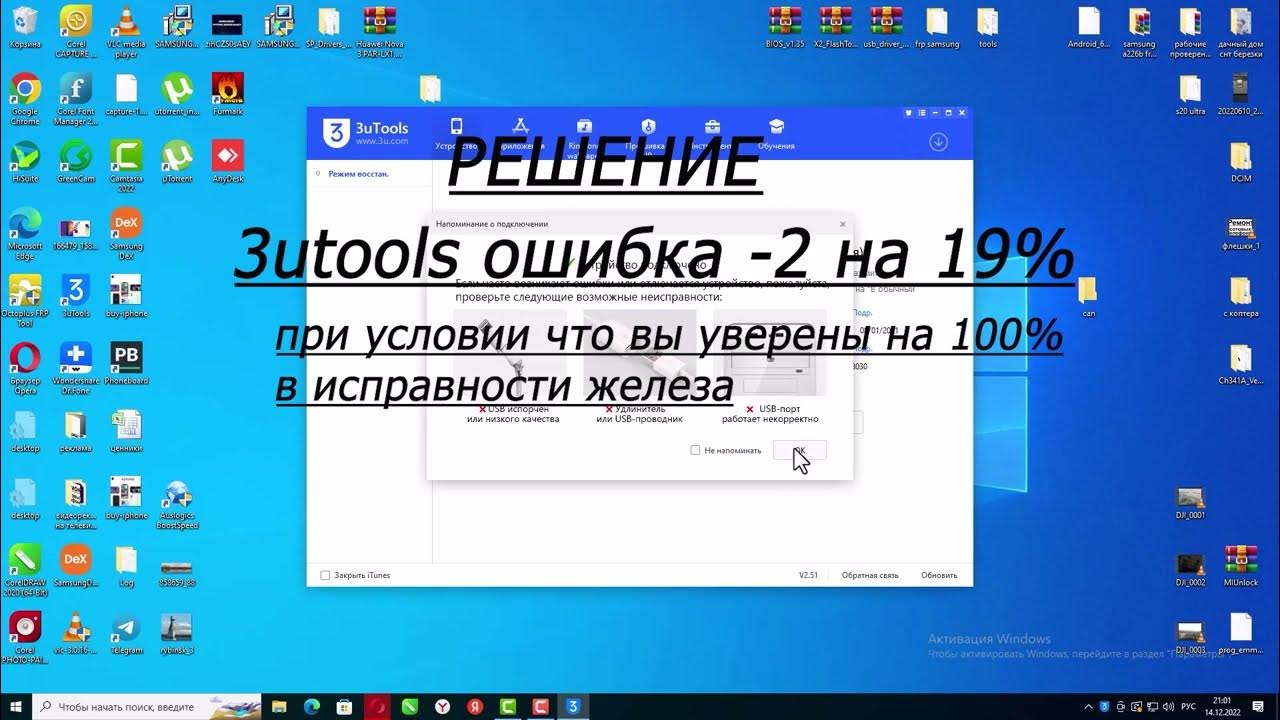Select the GreenCam desktop shortcut

(x=76, y=161)
